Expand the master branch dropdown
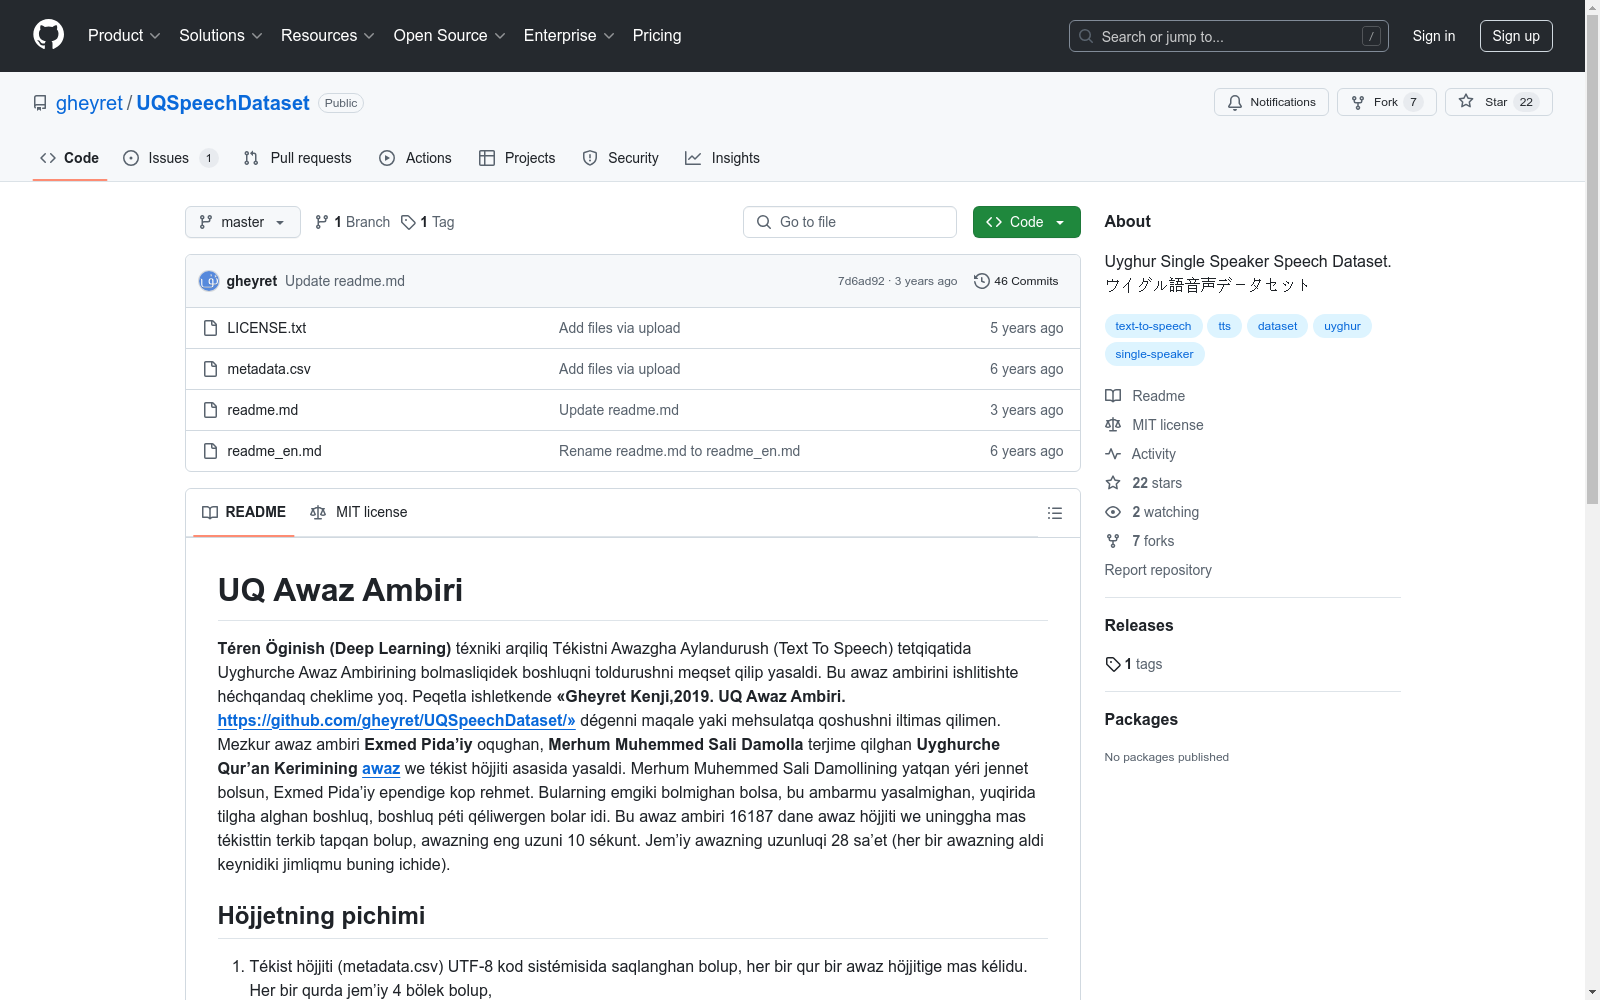This screenshot has height=1000, width=1600. pos(243,222)
